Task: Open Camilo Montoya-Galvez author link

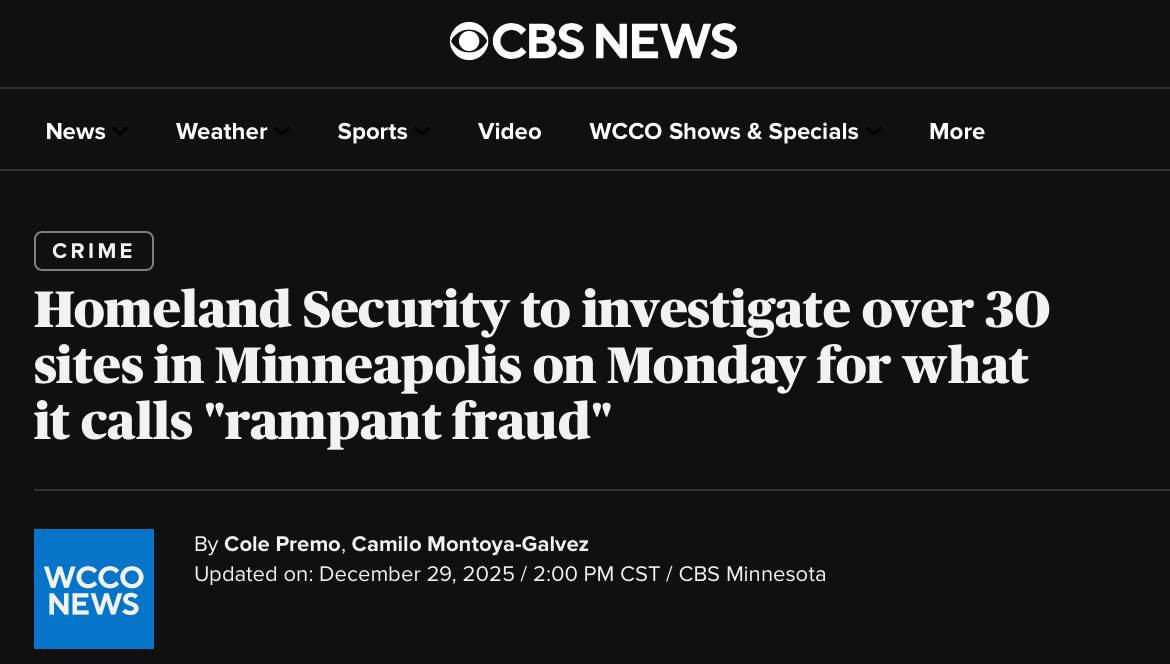Action: [470, 544]
